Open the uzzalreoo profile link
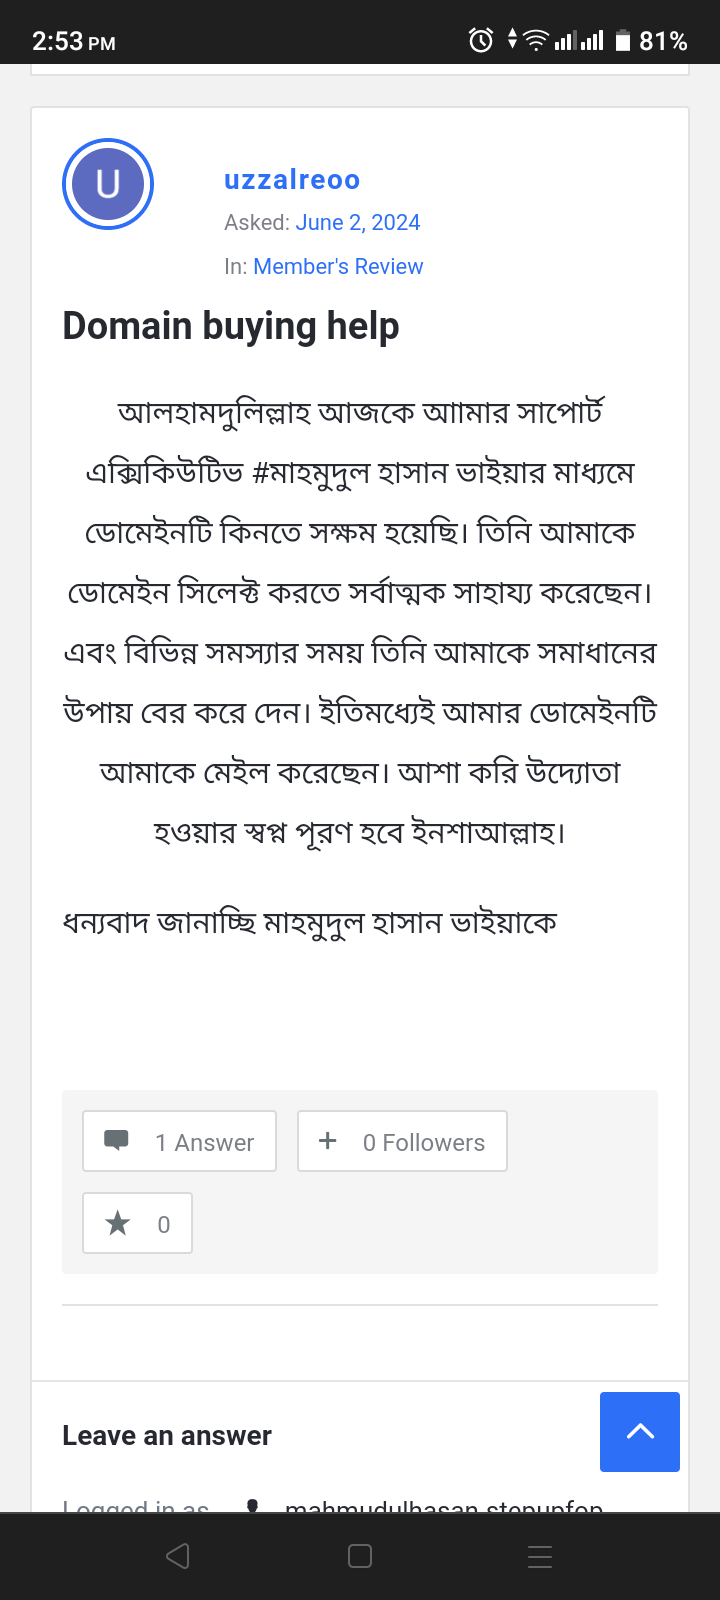This screenshot has height=1600, width=720. click(292, 180)
